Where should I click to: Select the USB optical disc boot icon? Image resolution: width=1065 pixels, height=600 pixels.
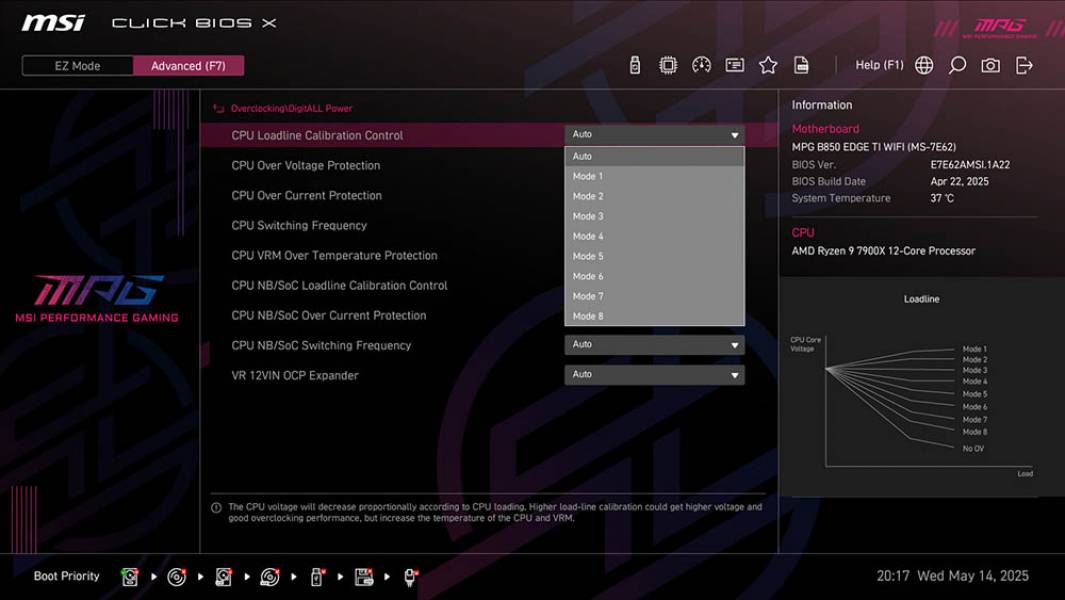(270, 577)
